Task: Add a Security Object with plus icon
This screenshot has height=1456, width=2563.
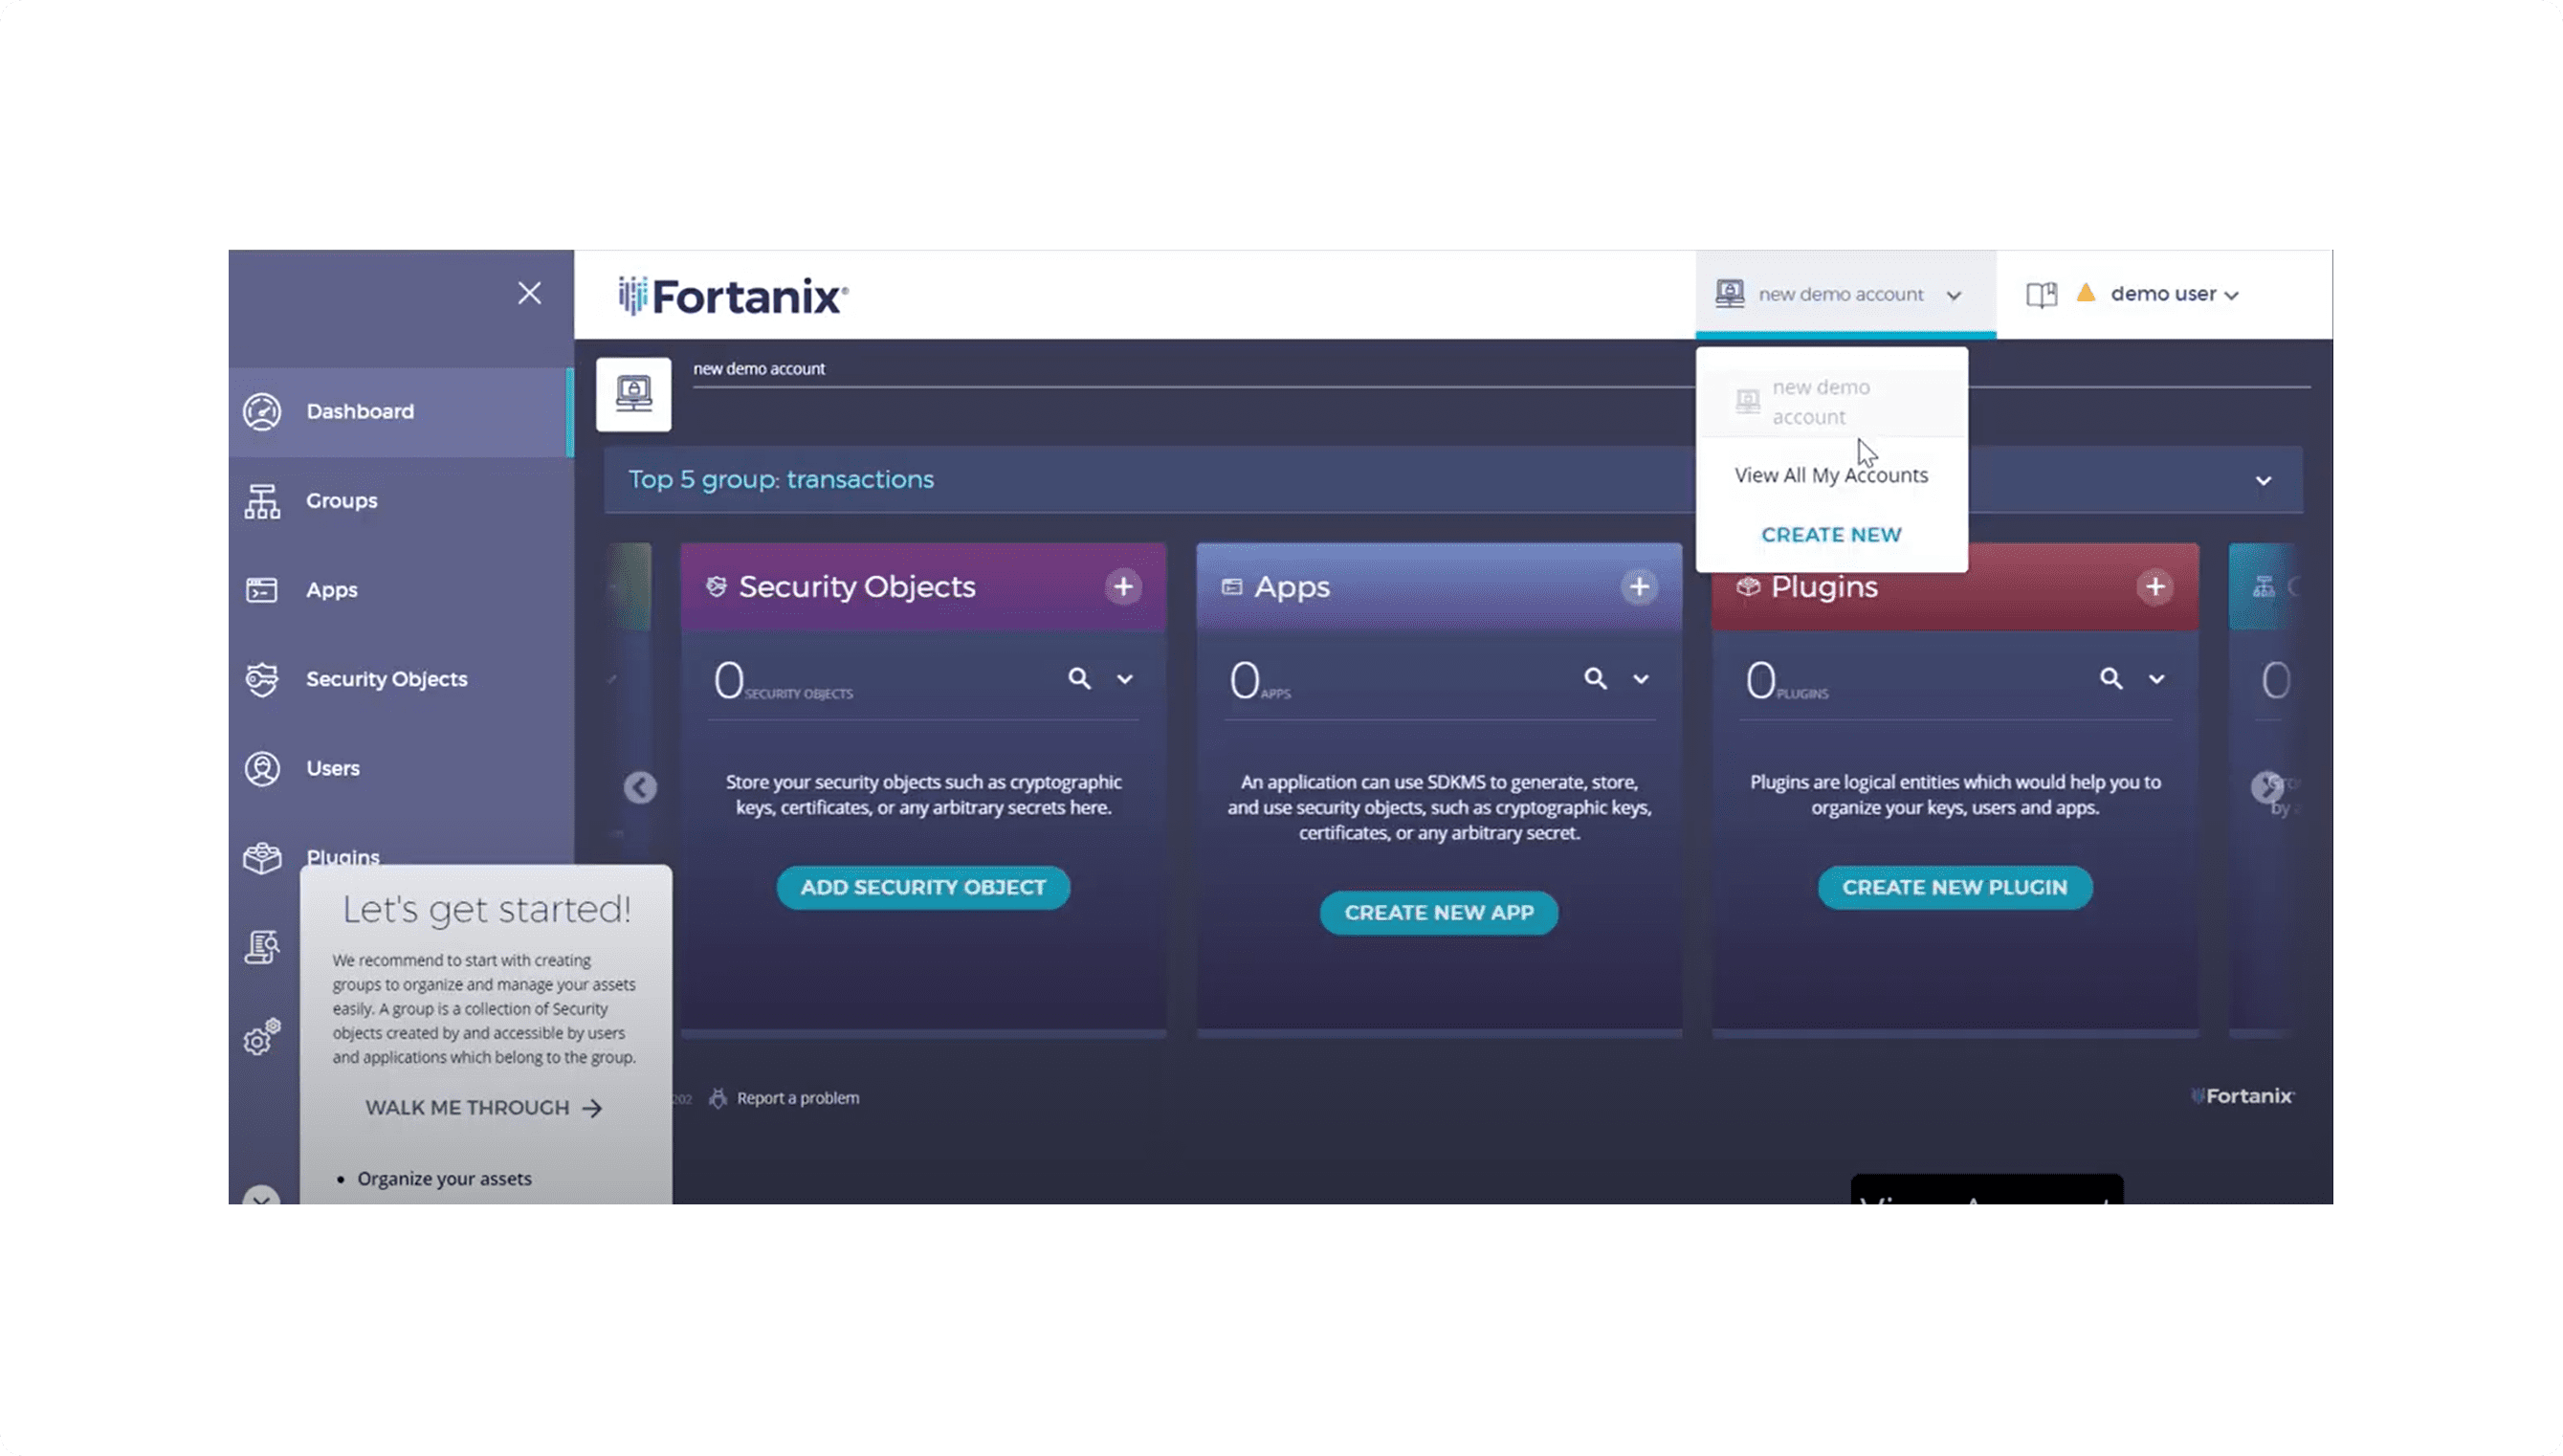Action: (x=1123, y=587)
